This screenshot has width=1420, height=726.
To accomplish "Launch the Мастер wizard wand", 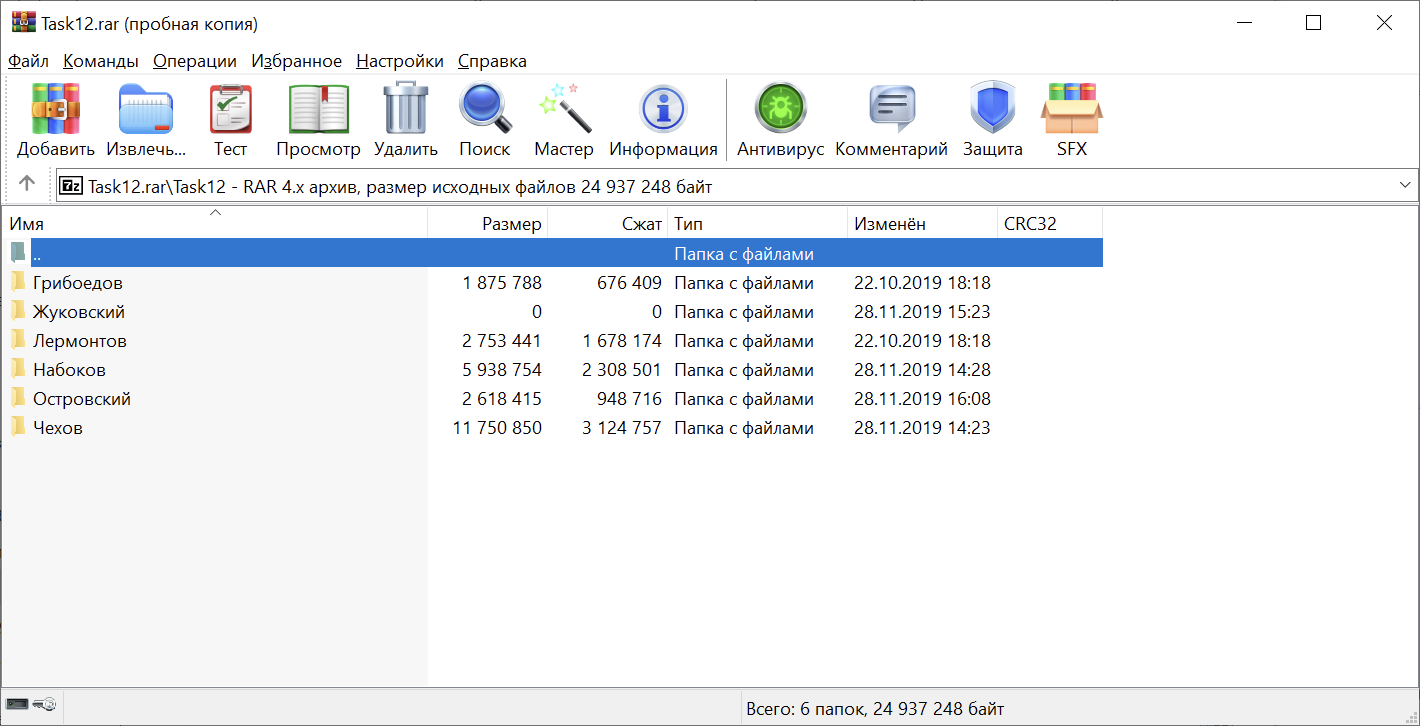I will click(564, 120).
